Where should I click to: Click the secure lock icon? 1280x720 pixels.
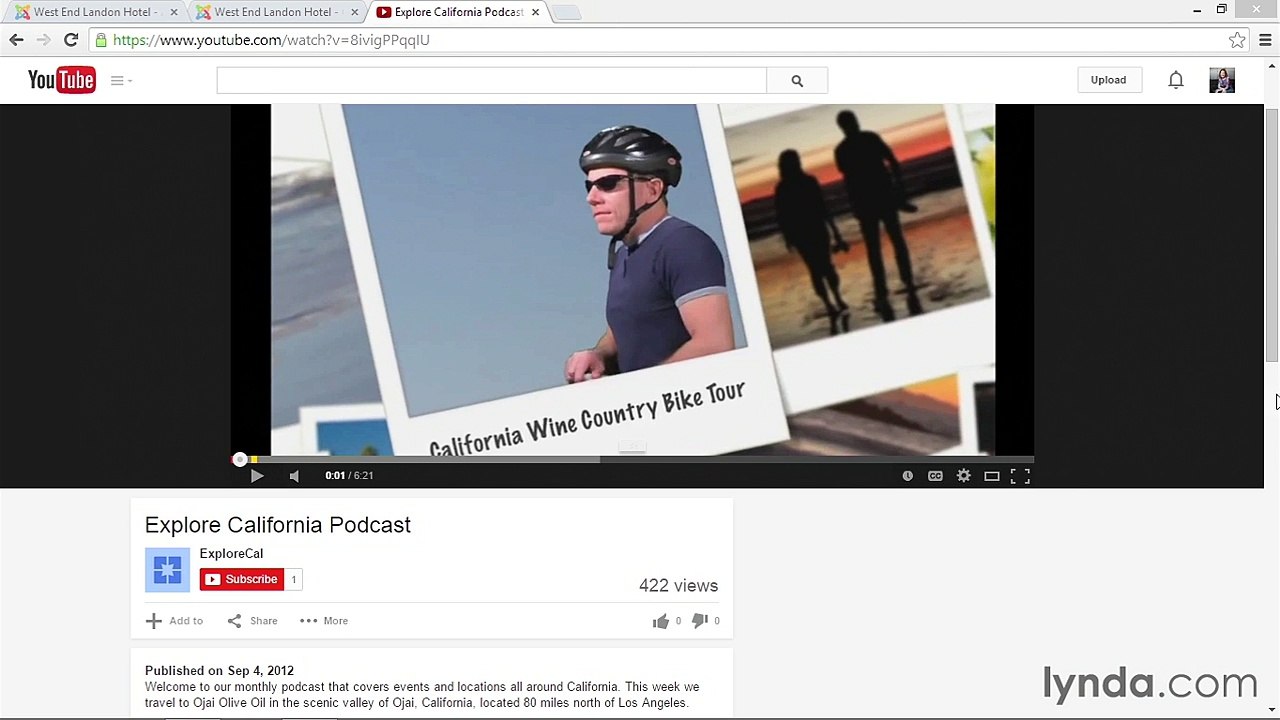click(x=101, y=40)
